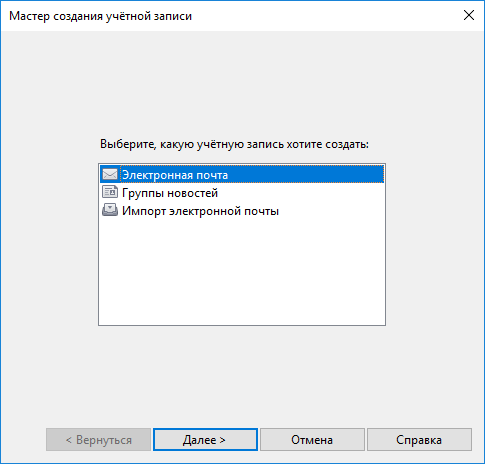The height and width of the screenshot is (464, 485).
Task: Click blank row area right of Импорт электронной почты
Action: point(332,210)
